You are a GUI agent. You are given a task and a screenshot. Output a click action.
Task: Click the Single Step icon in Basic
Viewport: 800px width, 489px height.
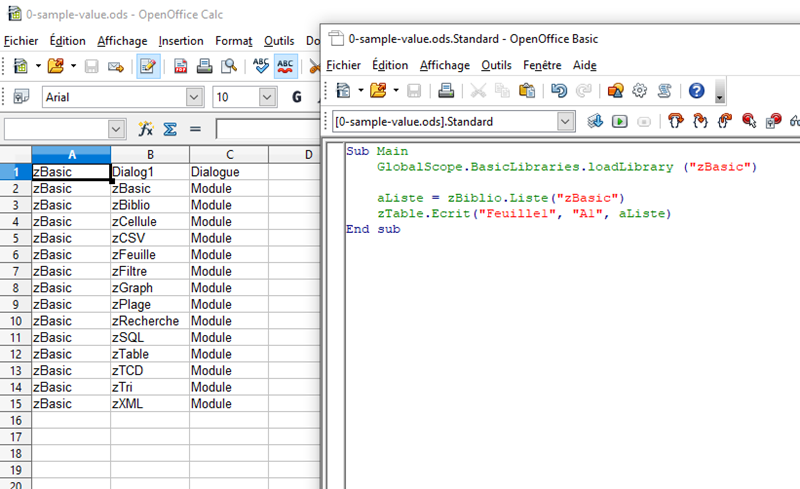700,121
